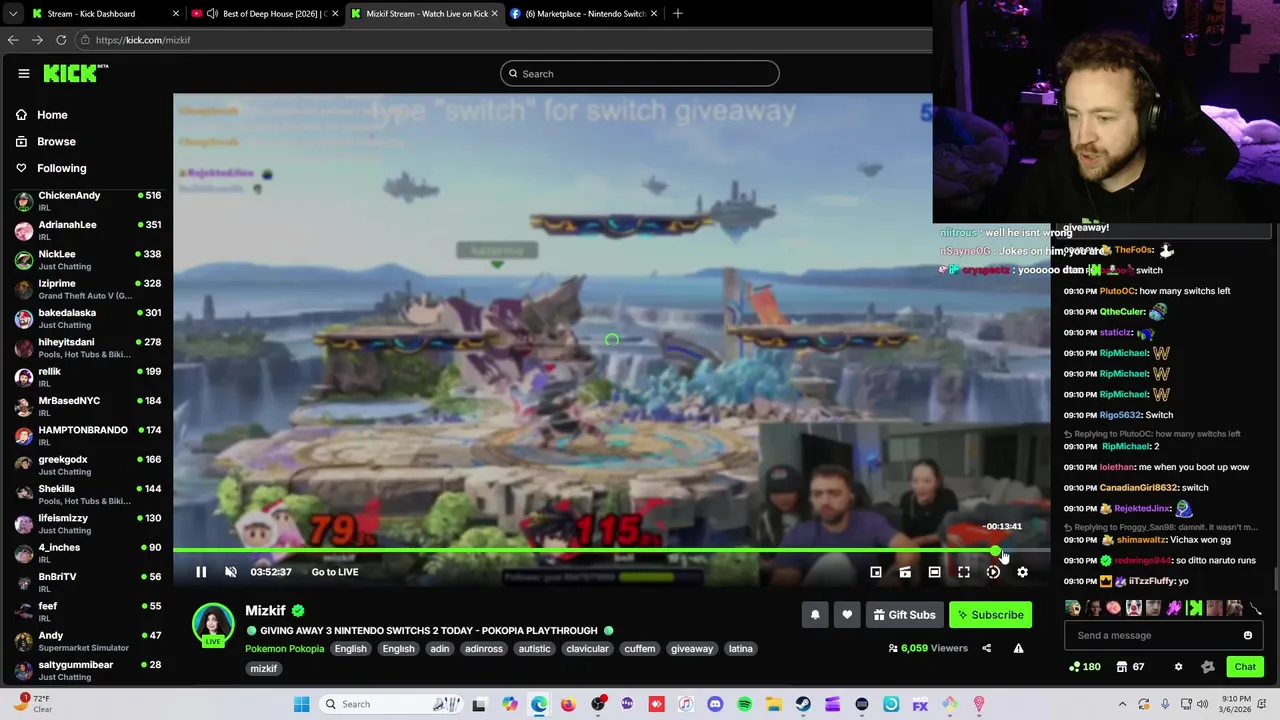Click the first emote in quick emote row
The image size is (1280, 720).
point(1073,608)
